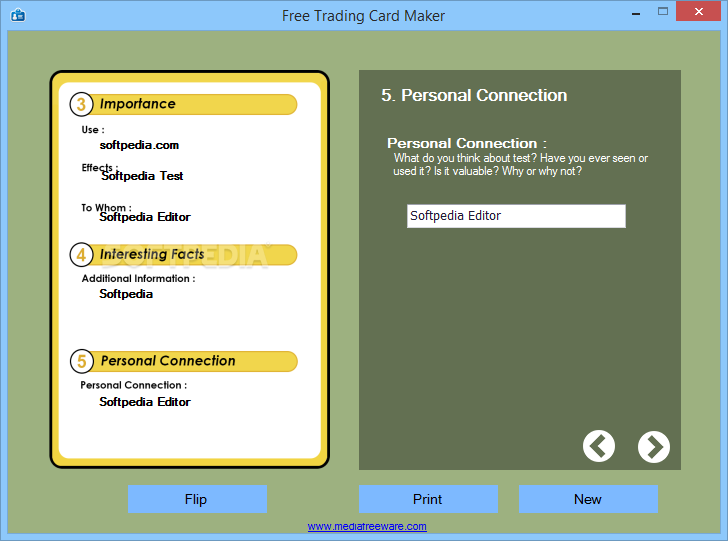Click 'Additional Information :' label
Image resolution: width=728 pixels, height=541 pixels.
pos(138,278)
